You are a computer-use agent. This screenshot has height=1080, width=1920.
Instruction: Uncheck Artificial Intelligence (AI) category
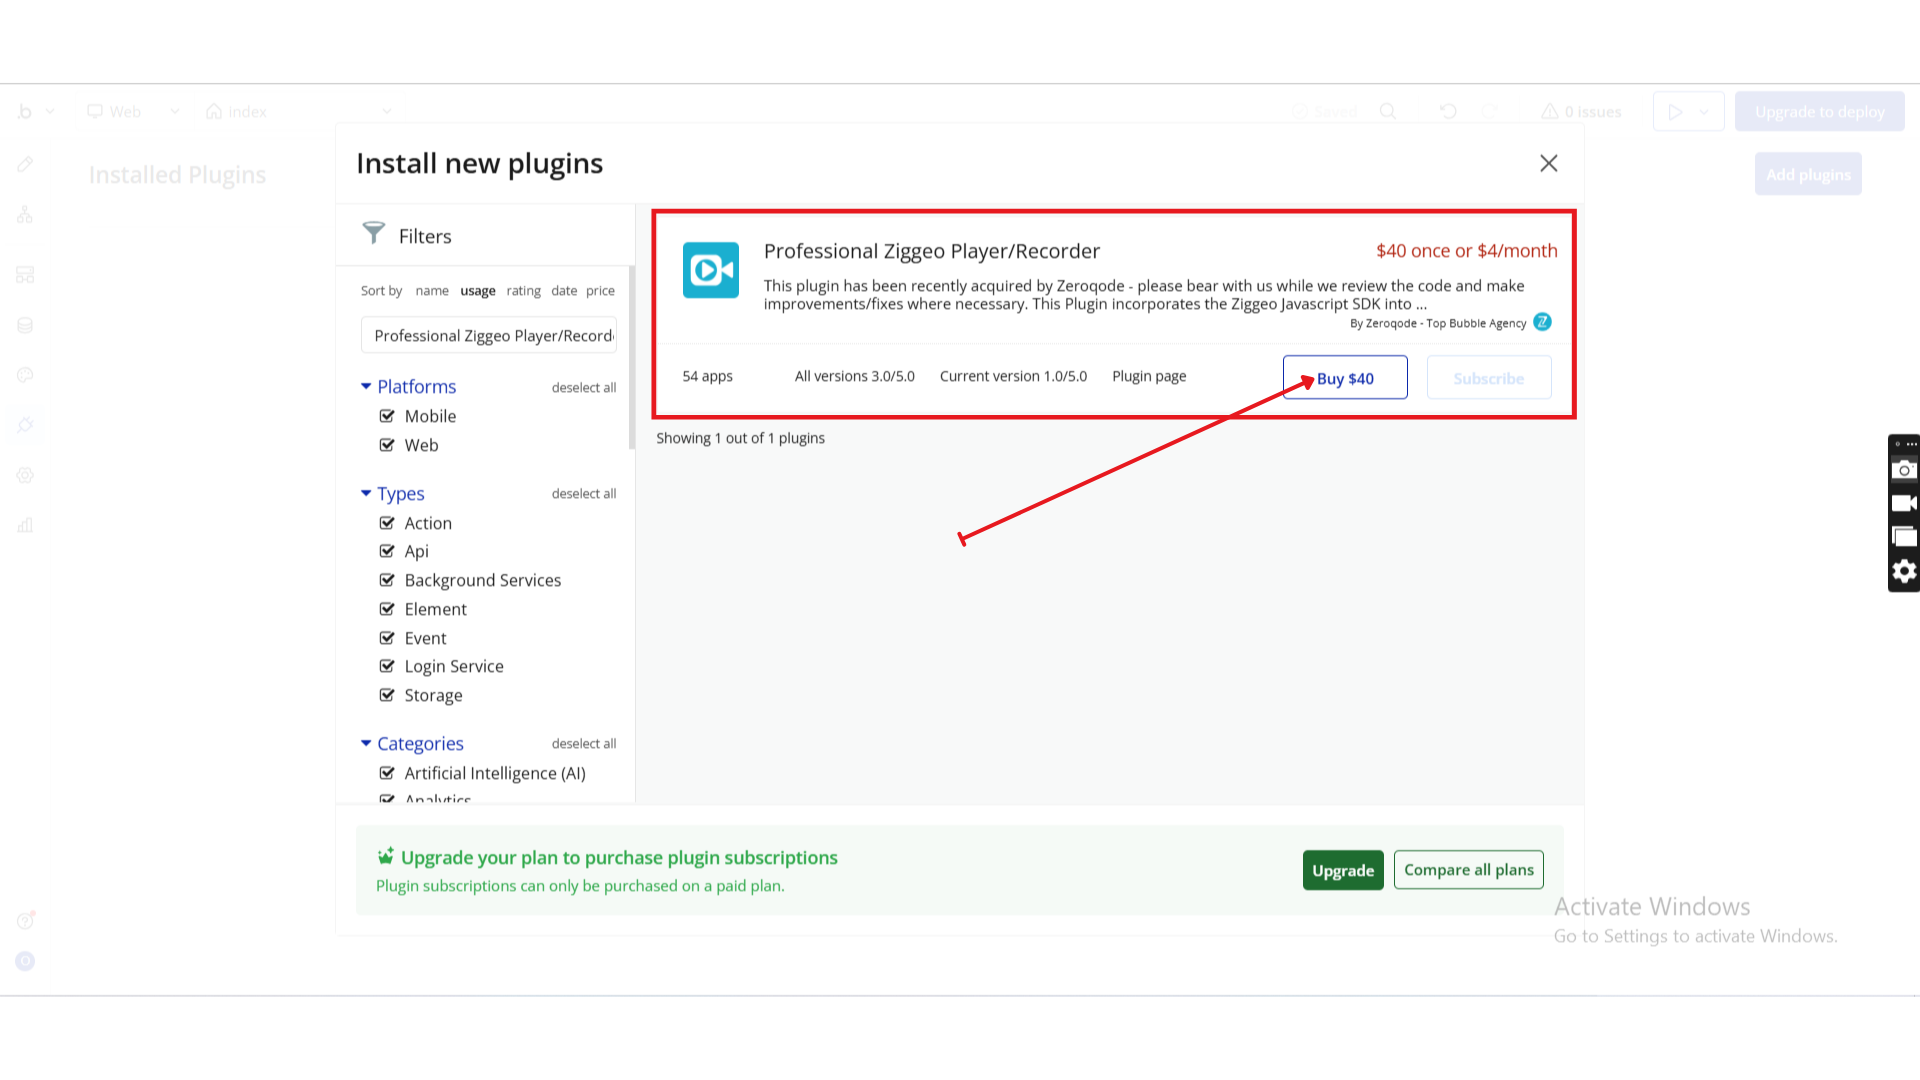(x=387, y=773)
